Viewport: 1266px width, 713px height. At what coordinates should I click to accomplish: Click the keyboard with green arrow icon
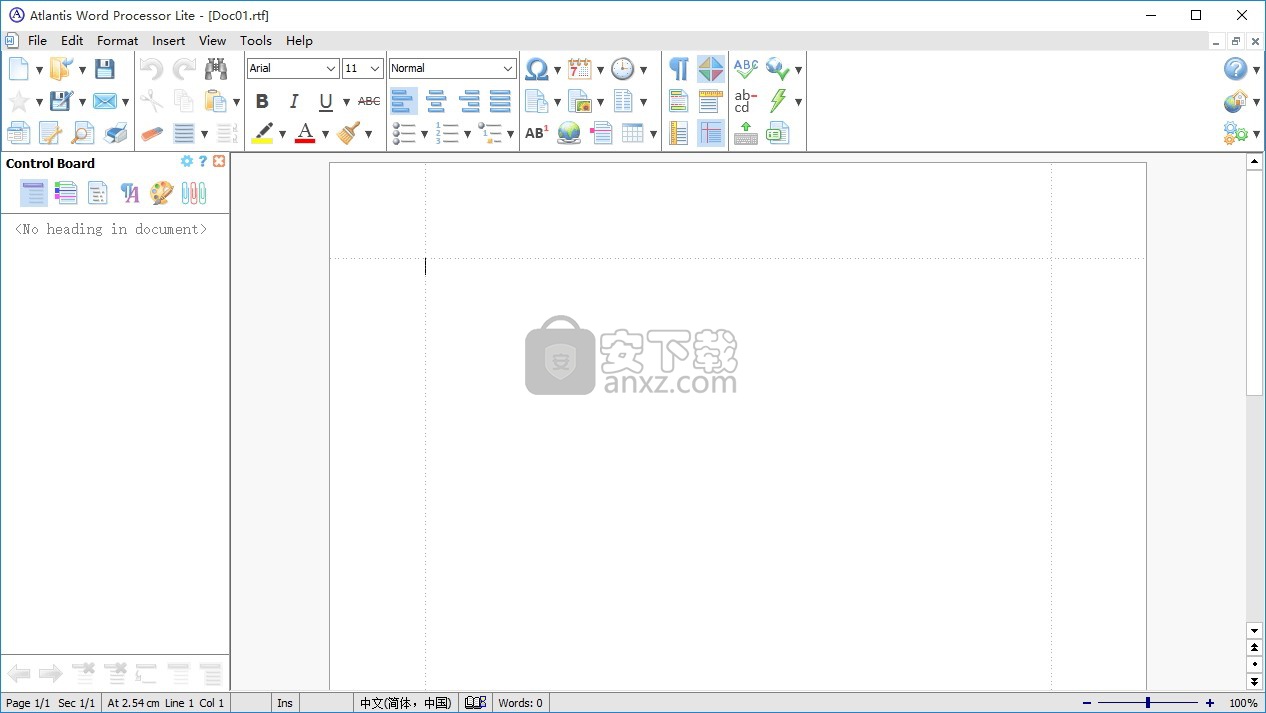click(x=746, y=133)
